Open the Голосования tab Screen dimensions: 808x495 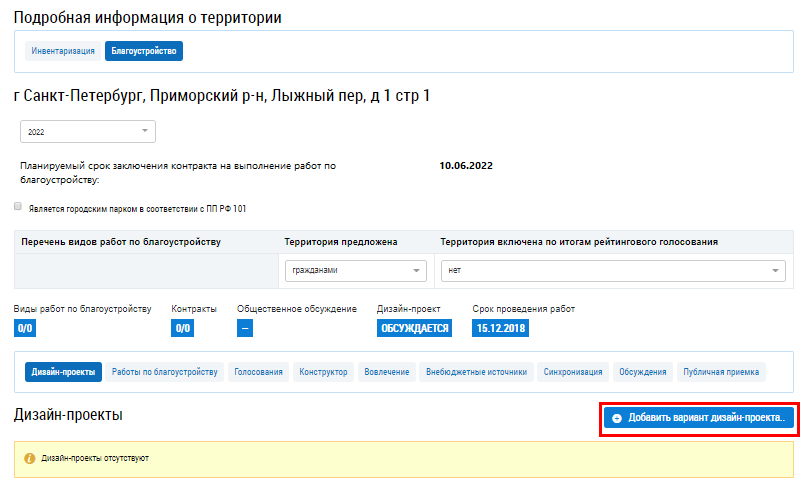coord(259,372)
